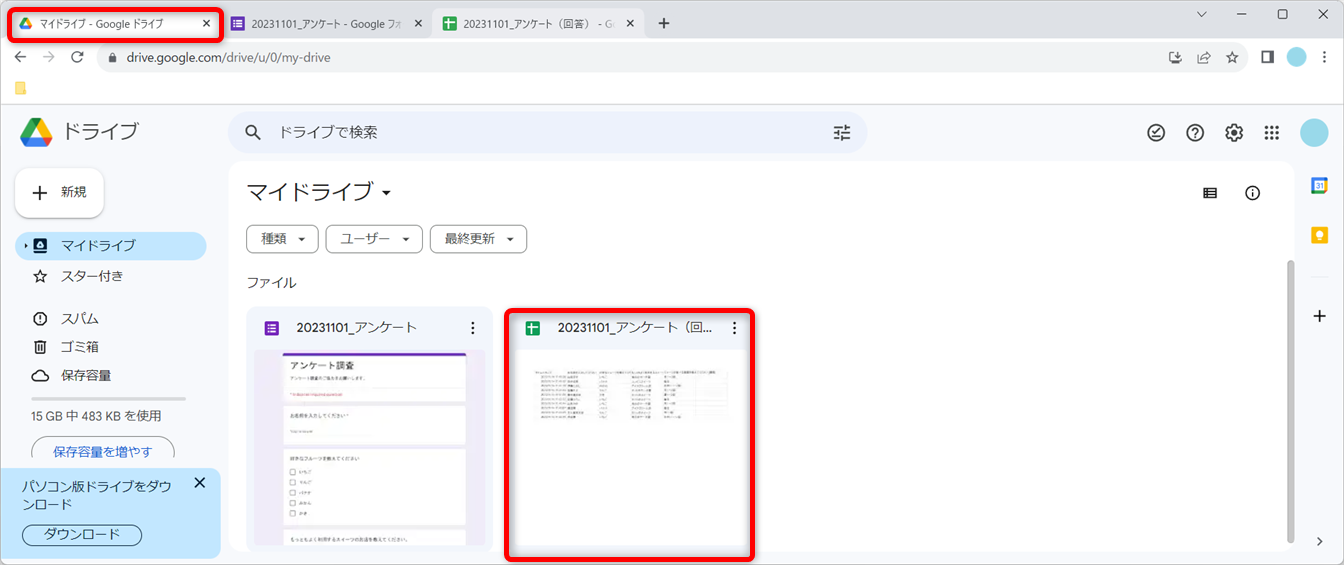The image size is (1344, 565).
Task: Bookmark this page with star icon
Action: [x=1232, y=57]
